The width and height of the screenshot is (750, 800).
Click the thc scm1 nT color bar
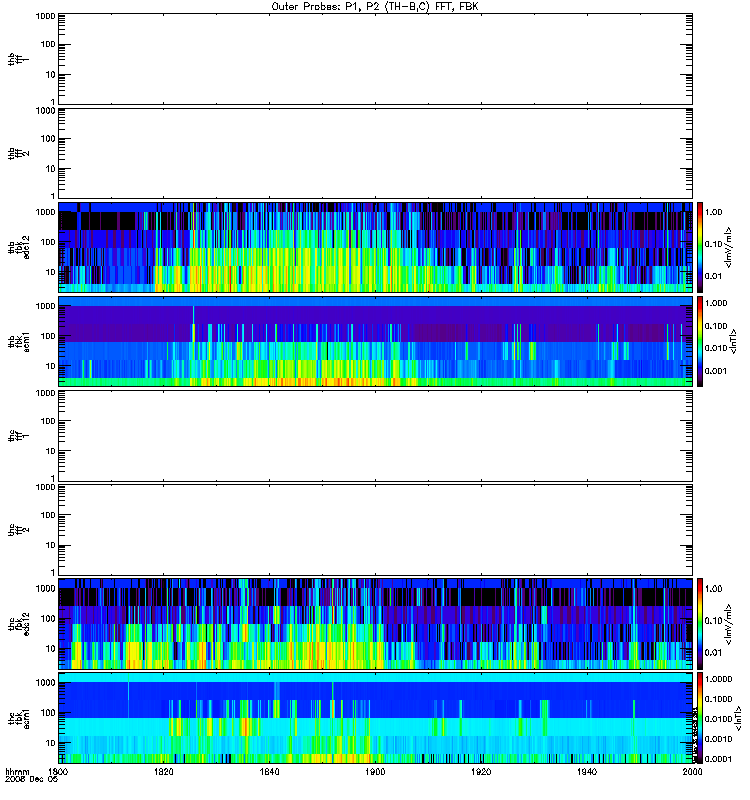700,718
